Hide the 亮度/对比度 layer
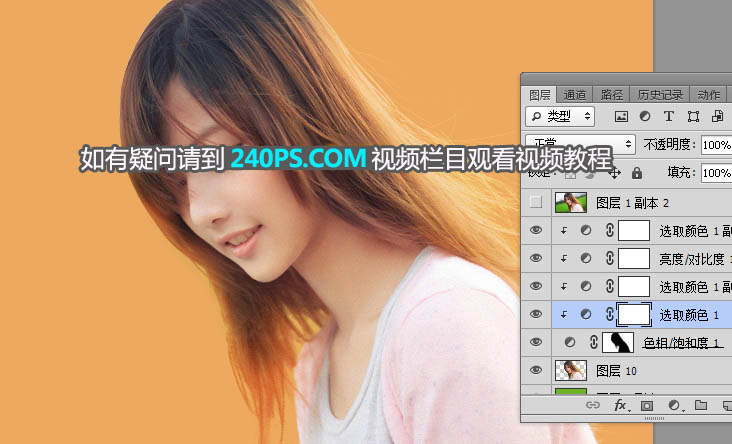Screen dimensions: 732x444 536,258
